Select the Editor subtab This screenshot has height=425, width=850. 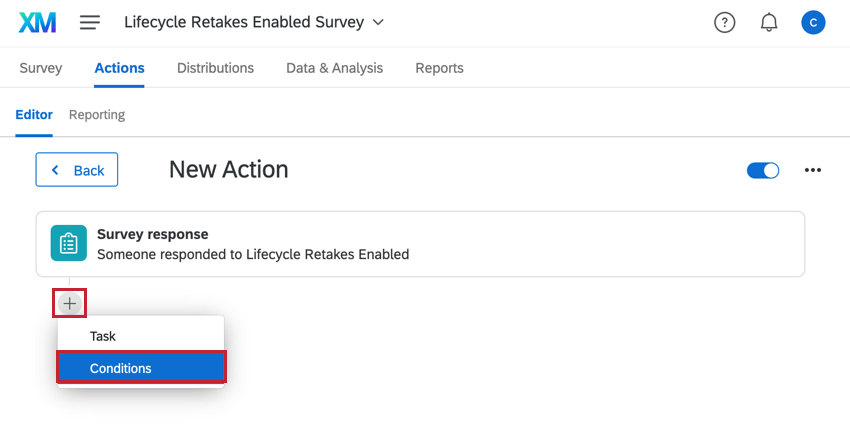pos(34,115)
